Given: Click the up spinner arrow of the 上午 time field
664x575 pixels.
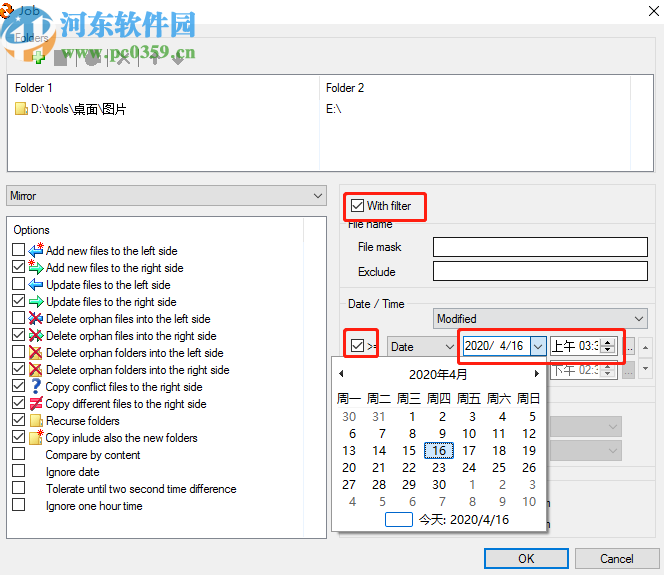Looking at the screenshot, I should tap(608, 343).
